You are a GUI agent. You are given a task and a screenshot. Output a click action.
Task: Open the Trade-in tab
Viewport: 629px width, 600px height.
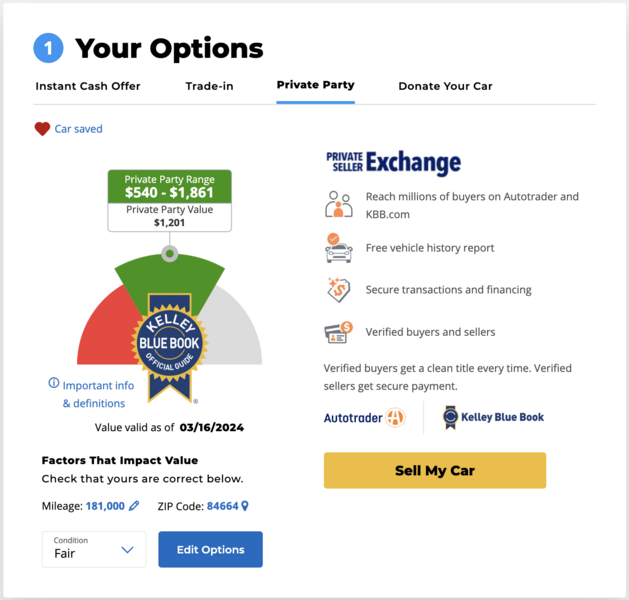pyautogui.click(x=209, y=86)
